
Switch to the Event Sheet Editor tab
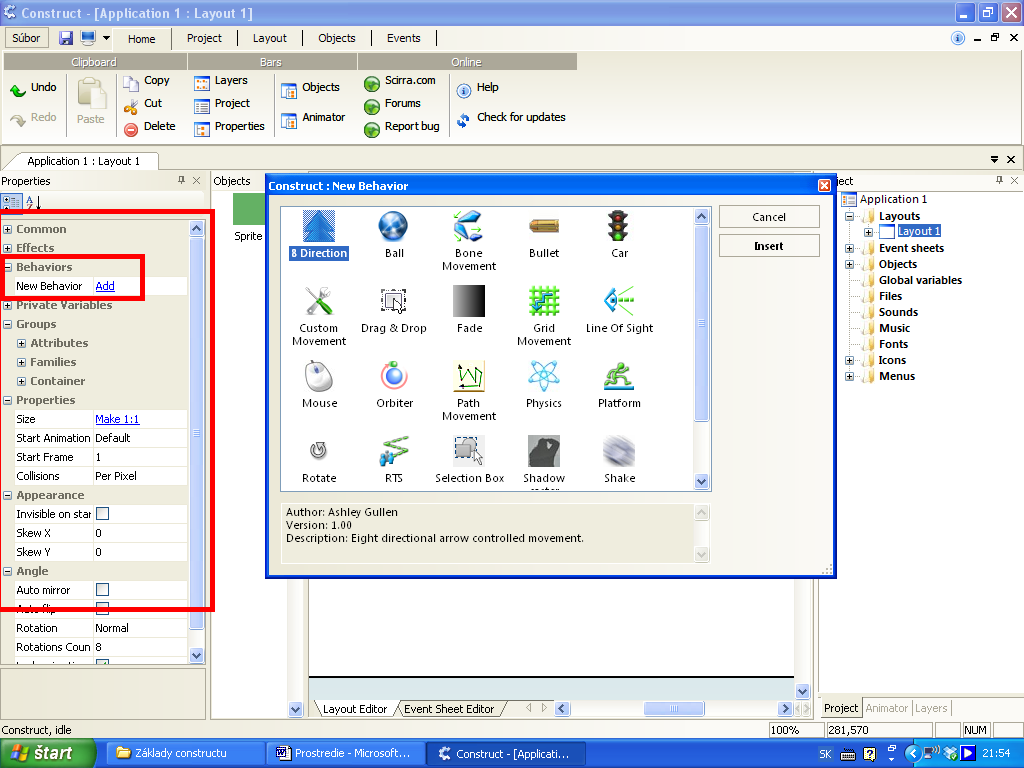(448, 709)
